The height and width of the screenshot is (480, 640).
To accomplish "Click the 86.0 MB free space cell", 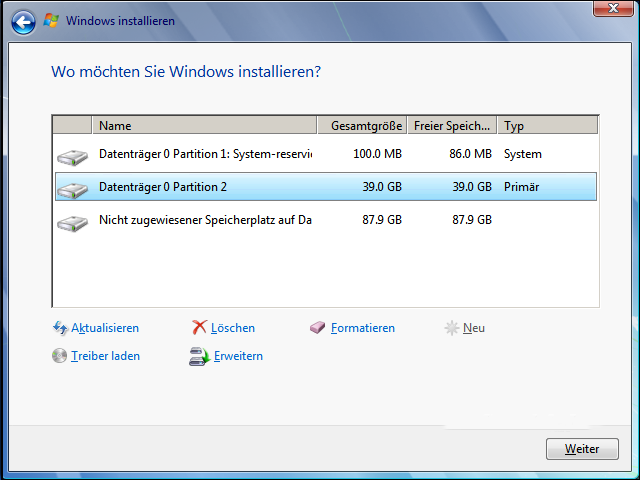I will (x=470, y=154).
